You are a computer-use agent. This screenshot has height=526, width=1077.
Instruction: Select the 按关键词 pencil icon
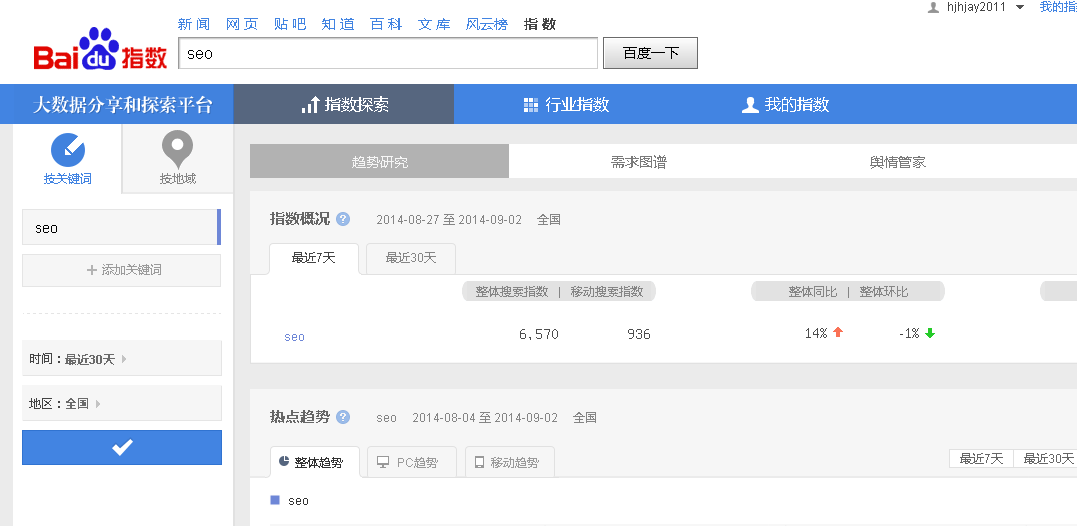[68, 150]
